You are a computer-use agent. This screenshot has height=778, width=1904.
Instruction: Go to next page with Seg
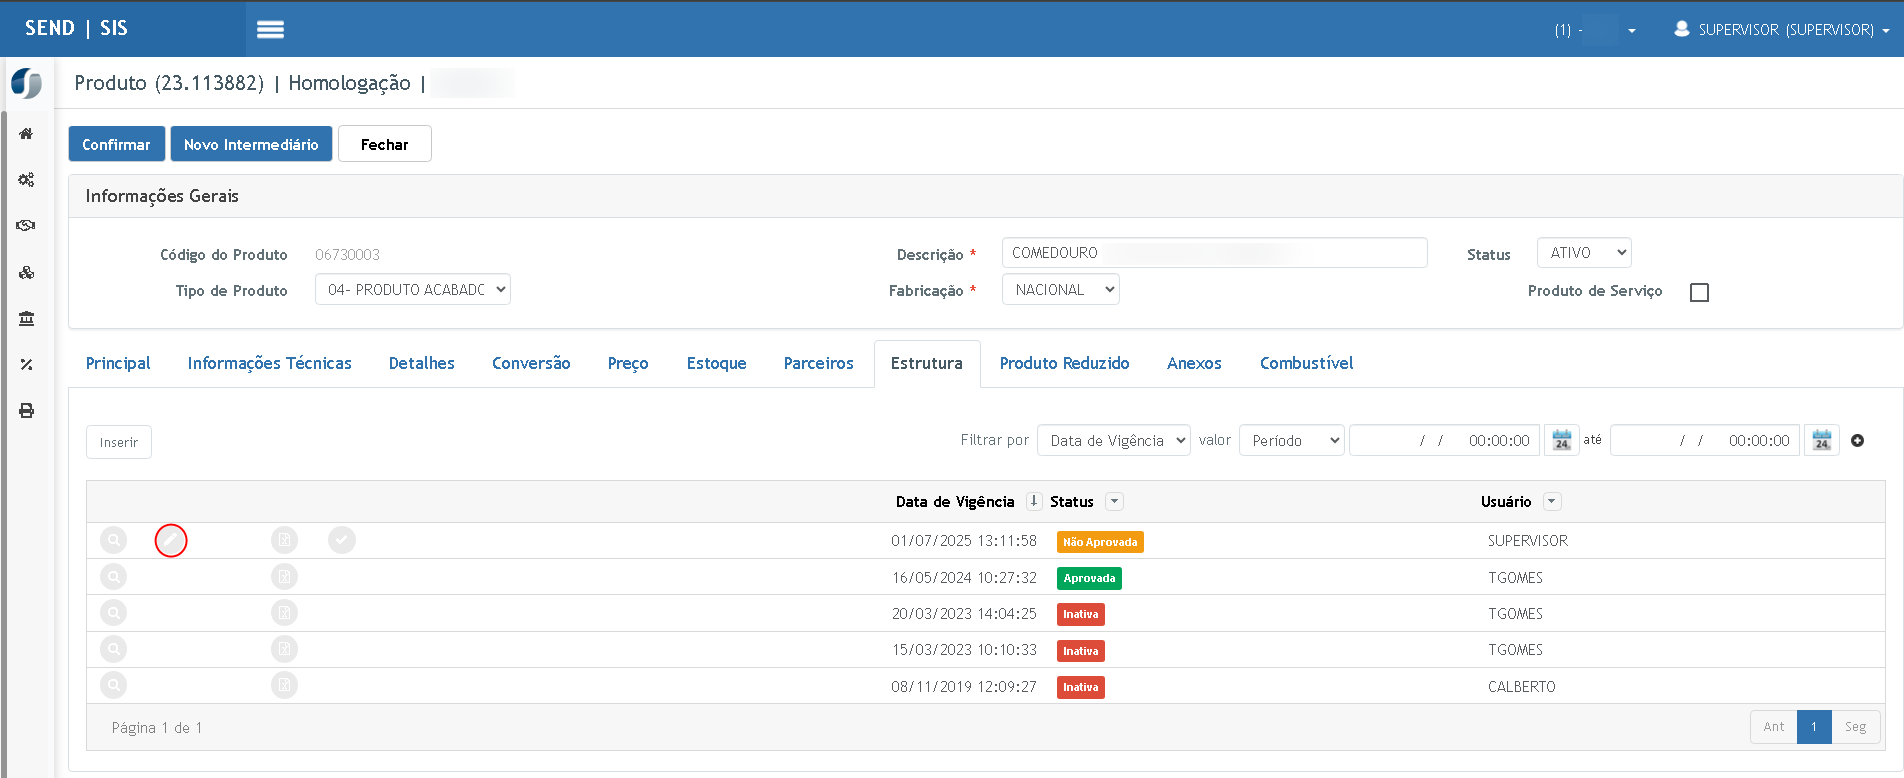[1856, 727]
